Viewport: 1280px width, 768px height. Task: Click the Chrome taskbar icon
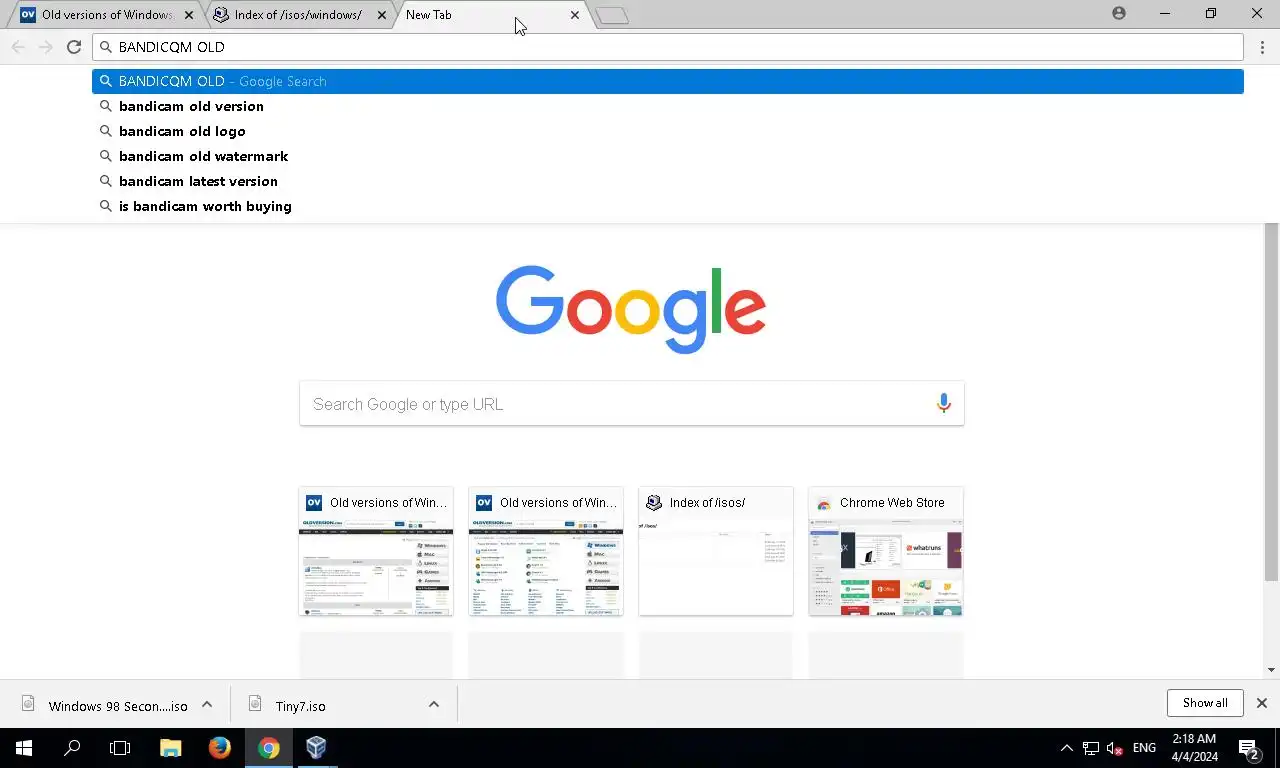pyautogui.click(x=268, y=748)
